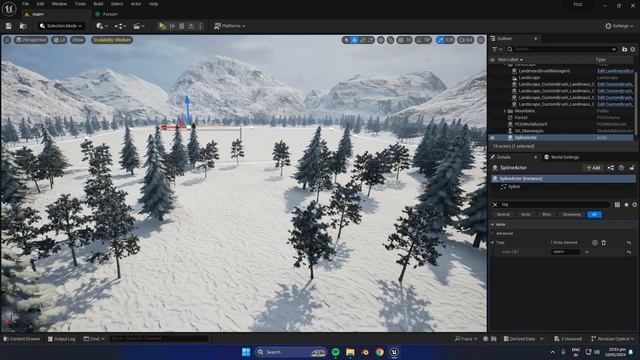Toggle the lock details icon
The width and height of the screenshot is (640, 360).
pos(632,168)
